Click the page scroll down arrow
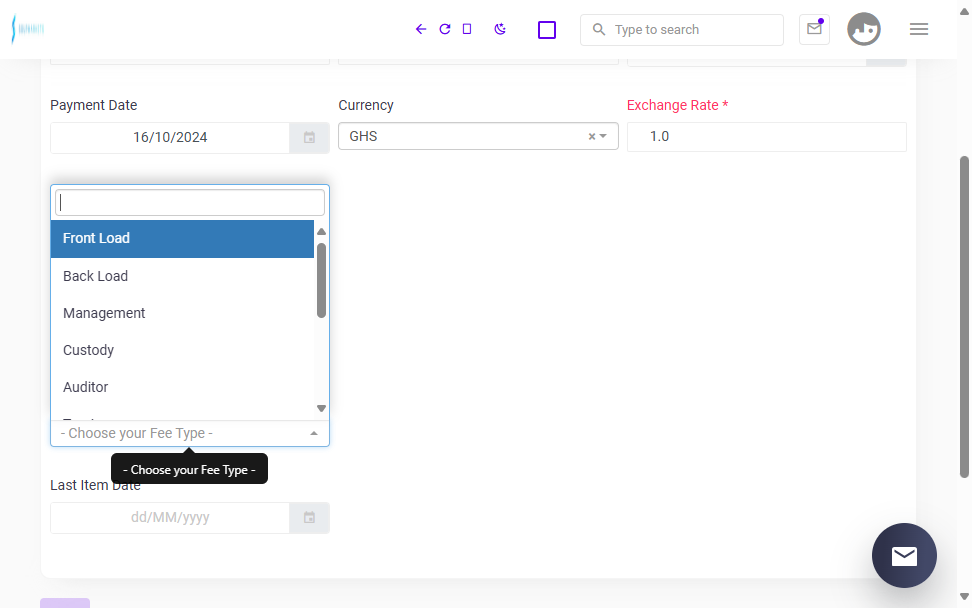 click(x=964, y=596)
